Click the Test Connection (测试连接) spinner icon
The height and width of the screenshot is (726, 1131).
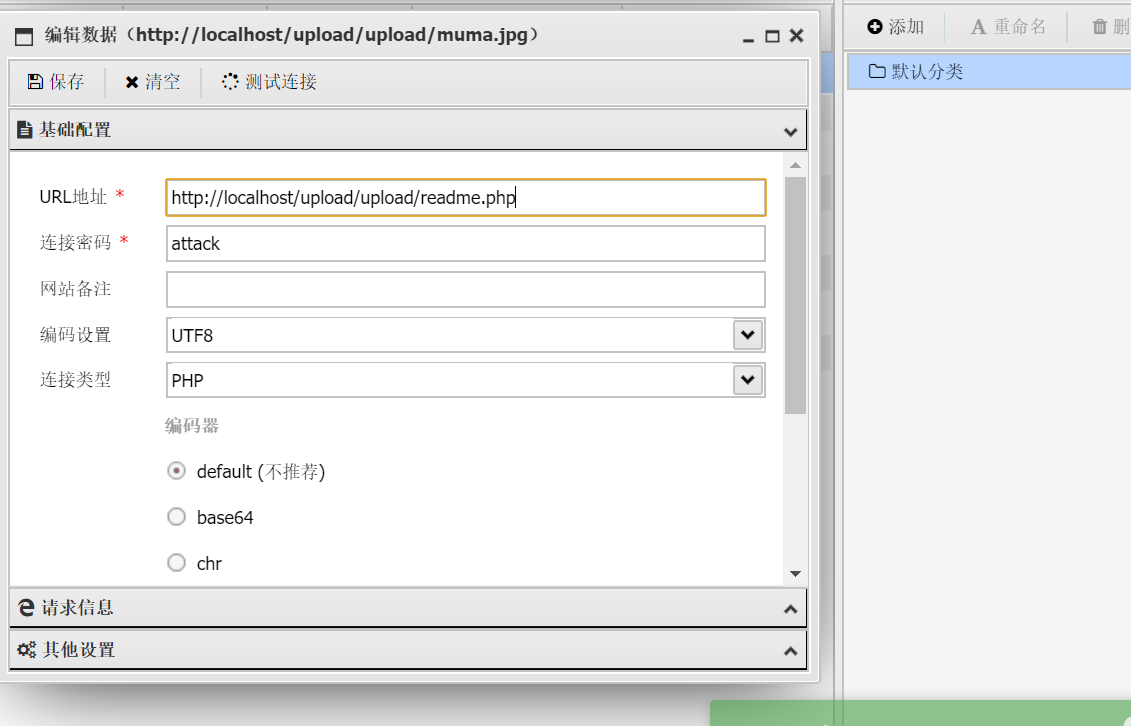tap(230, 82)
